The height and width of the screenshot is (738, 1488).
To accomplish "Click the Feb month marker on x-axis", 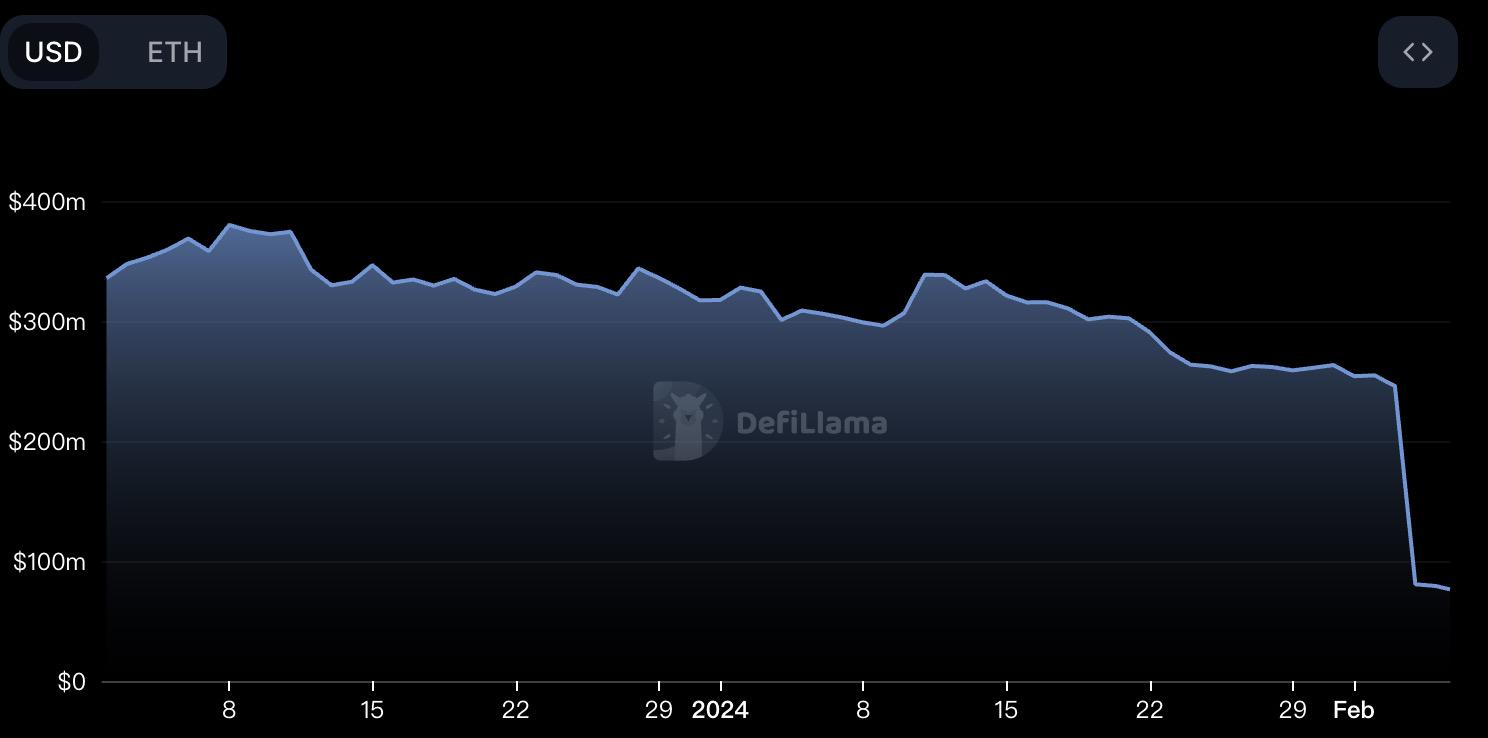I will [x=1354, y=711].
